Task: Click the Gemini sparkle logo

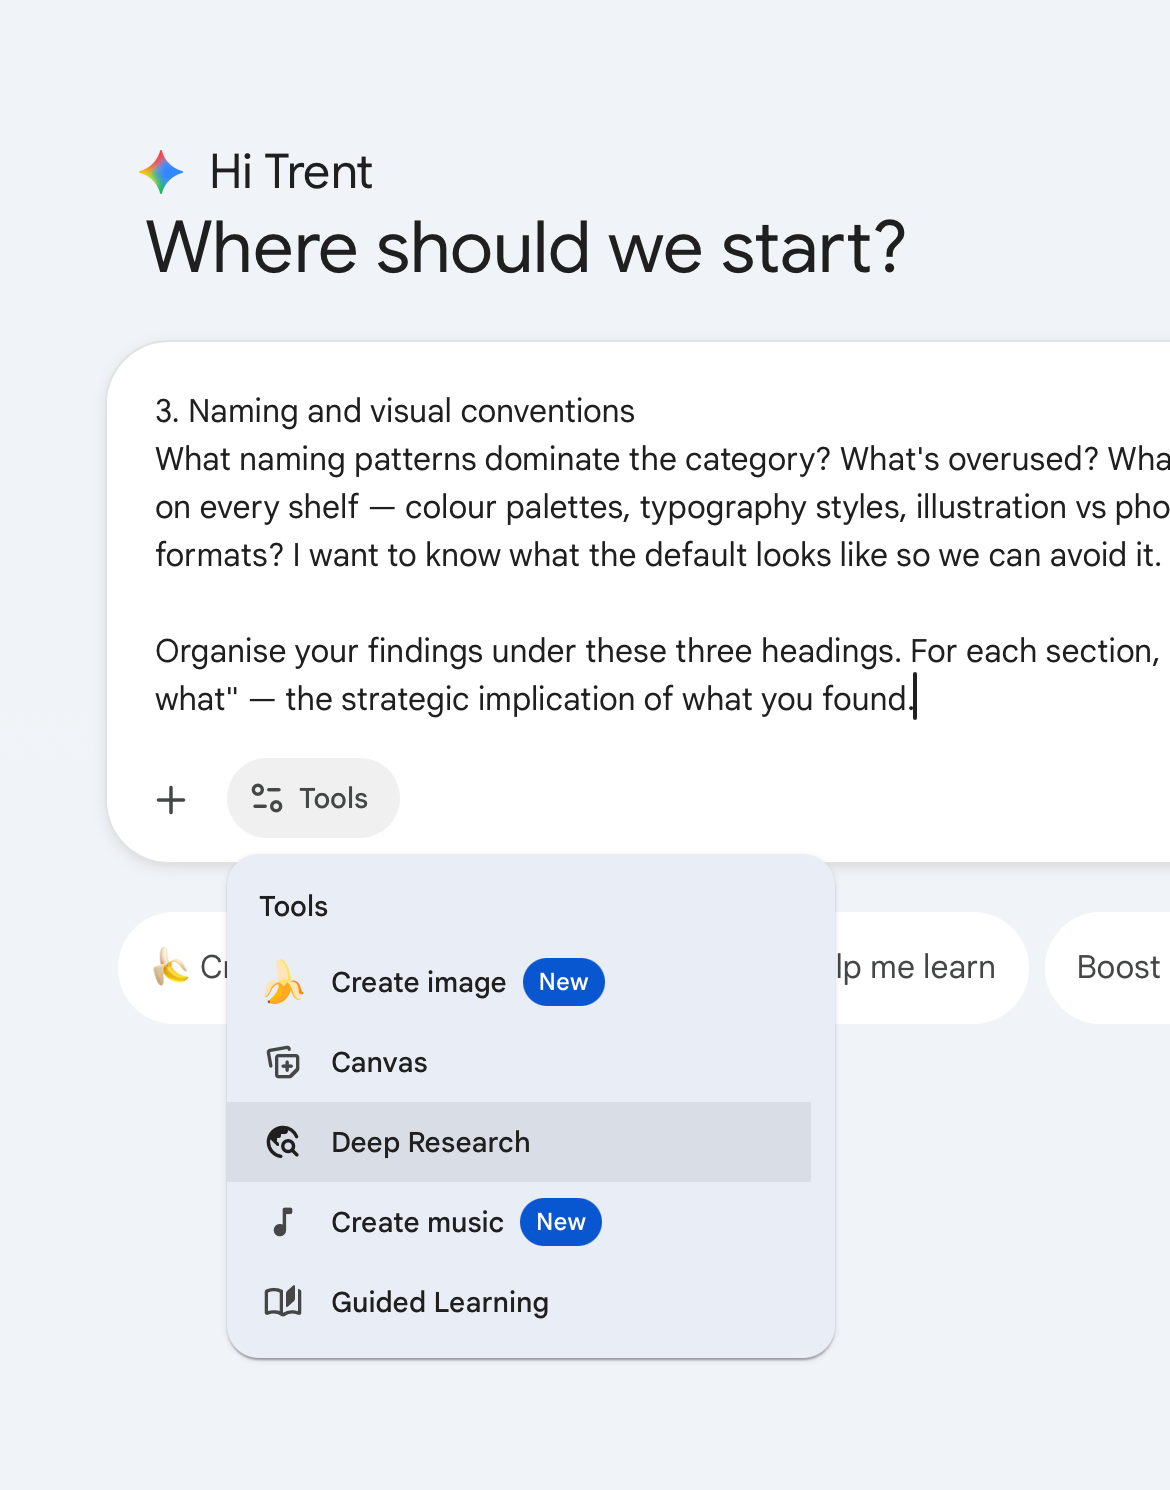Action: coord(161,171)
